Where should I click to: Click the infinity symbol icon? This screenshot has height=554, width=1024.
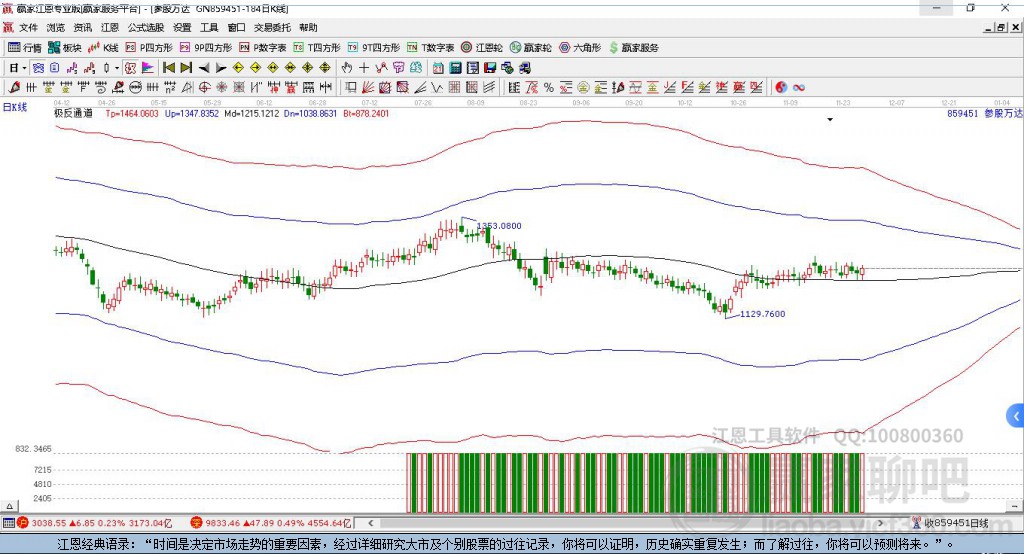(x=799, y=87)
